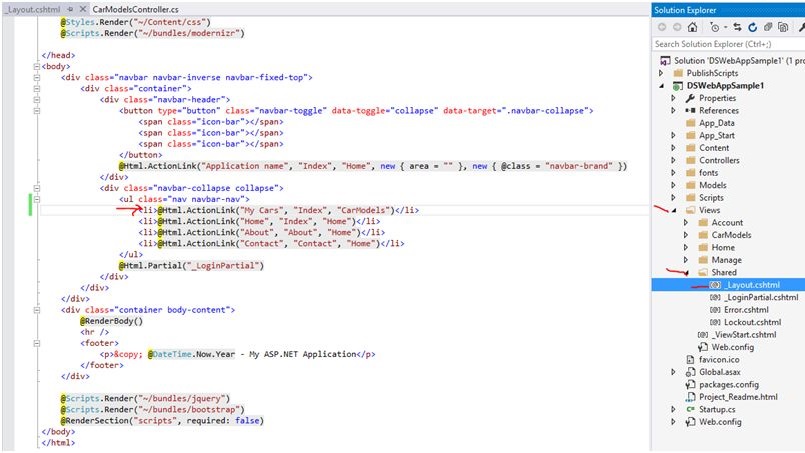Viewport: 805px width, 453px height.
Task: Click the Project_Readme.html file icon
Action: pyautogui.click(x=691, y=397)
